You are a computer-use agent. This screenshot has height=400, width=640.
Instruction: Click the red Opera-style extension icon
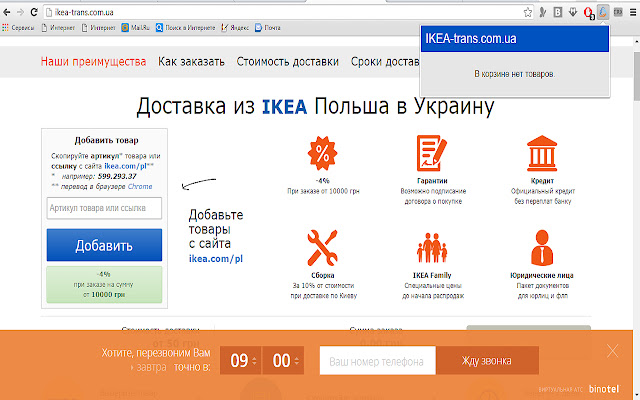(x=588, y=13)
